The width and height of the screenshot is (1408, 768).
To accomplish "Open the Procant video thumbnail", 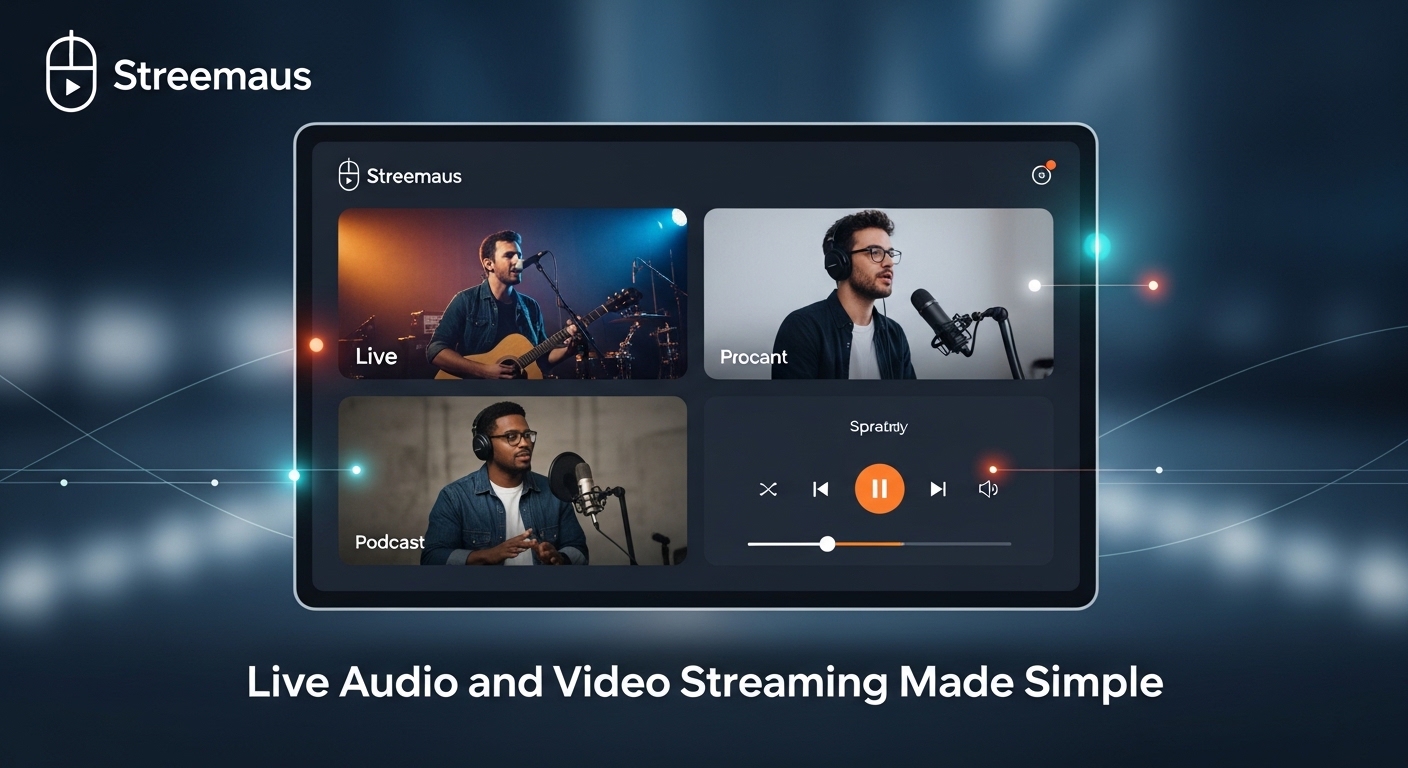I will 878,293.
